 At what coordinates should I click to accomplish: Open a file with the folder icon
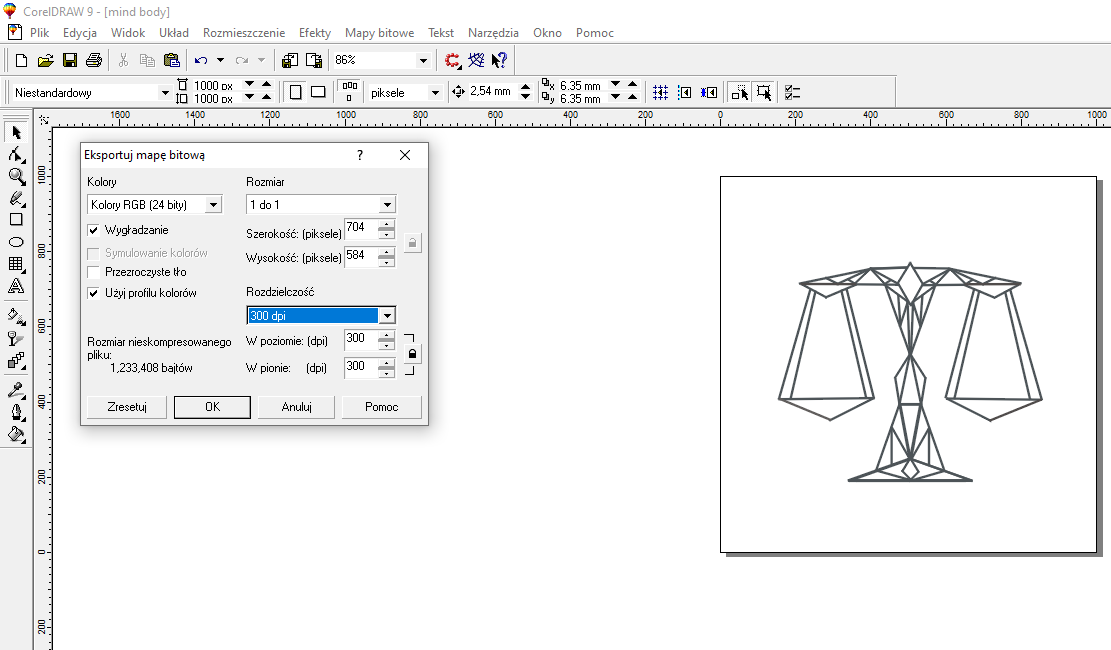[x=46, y=61]
